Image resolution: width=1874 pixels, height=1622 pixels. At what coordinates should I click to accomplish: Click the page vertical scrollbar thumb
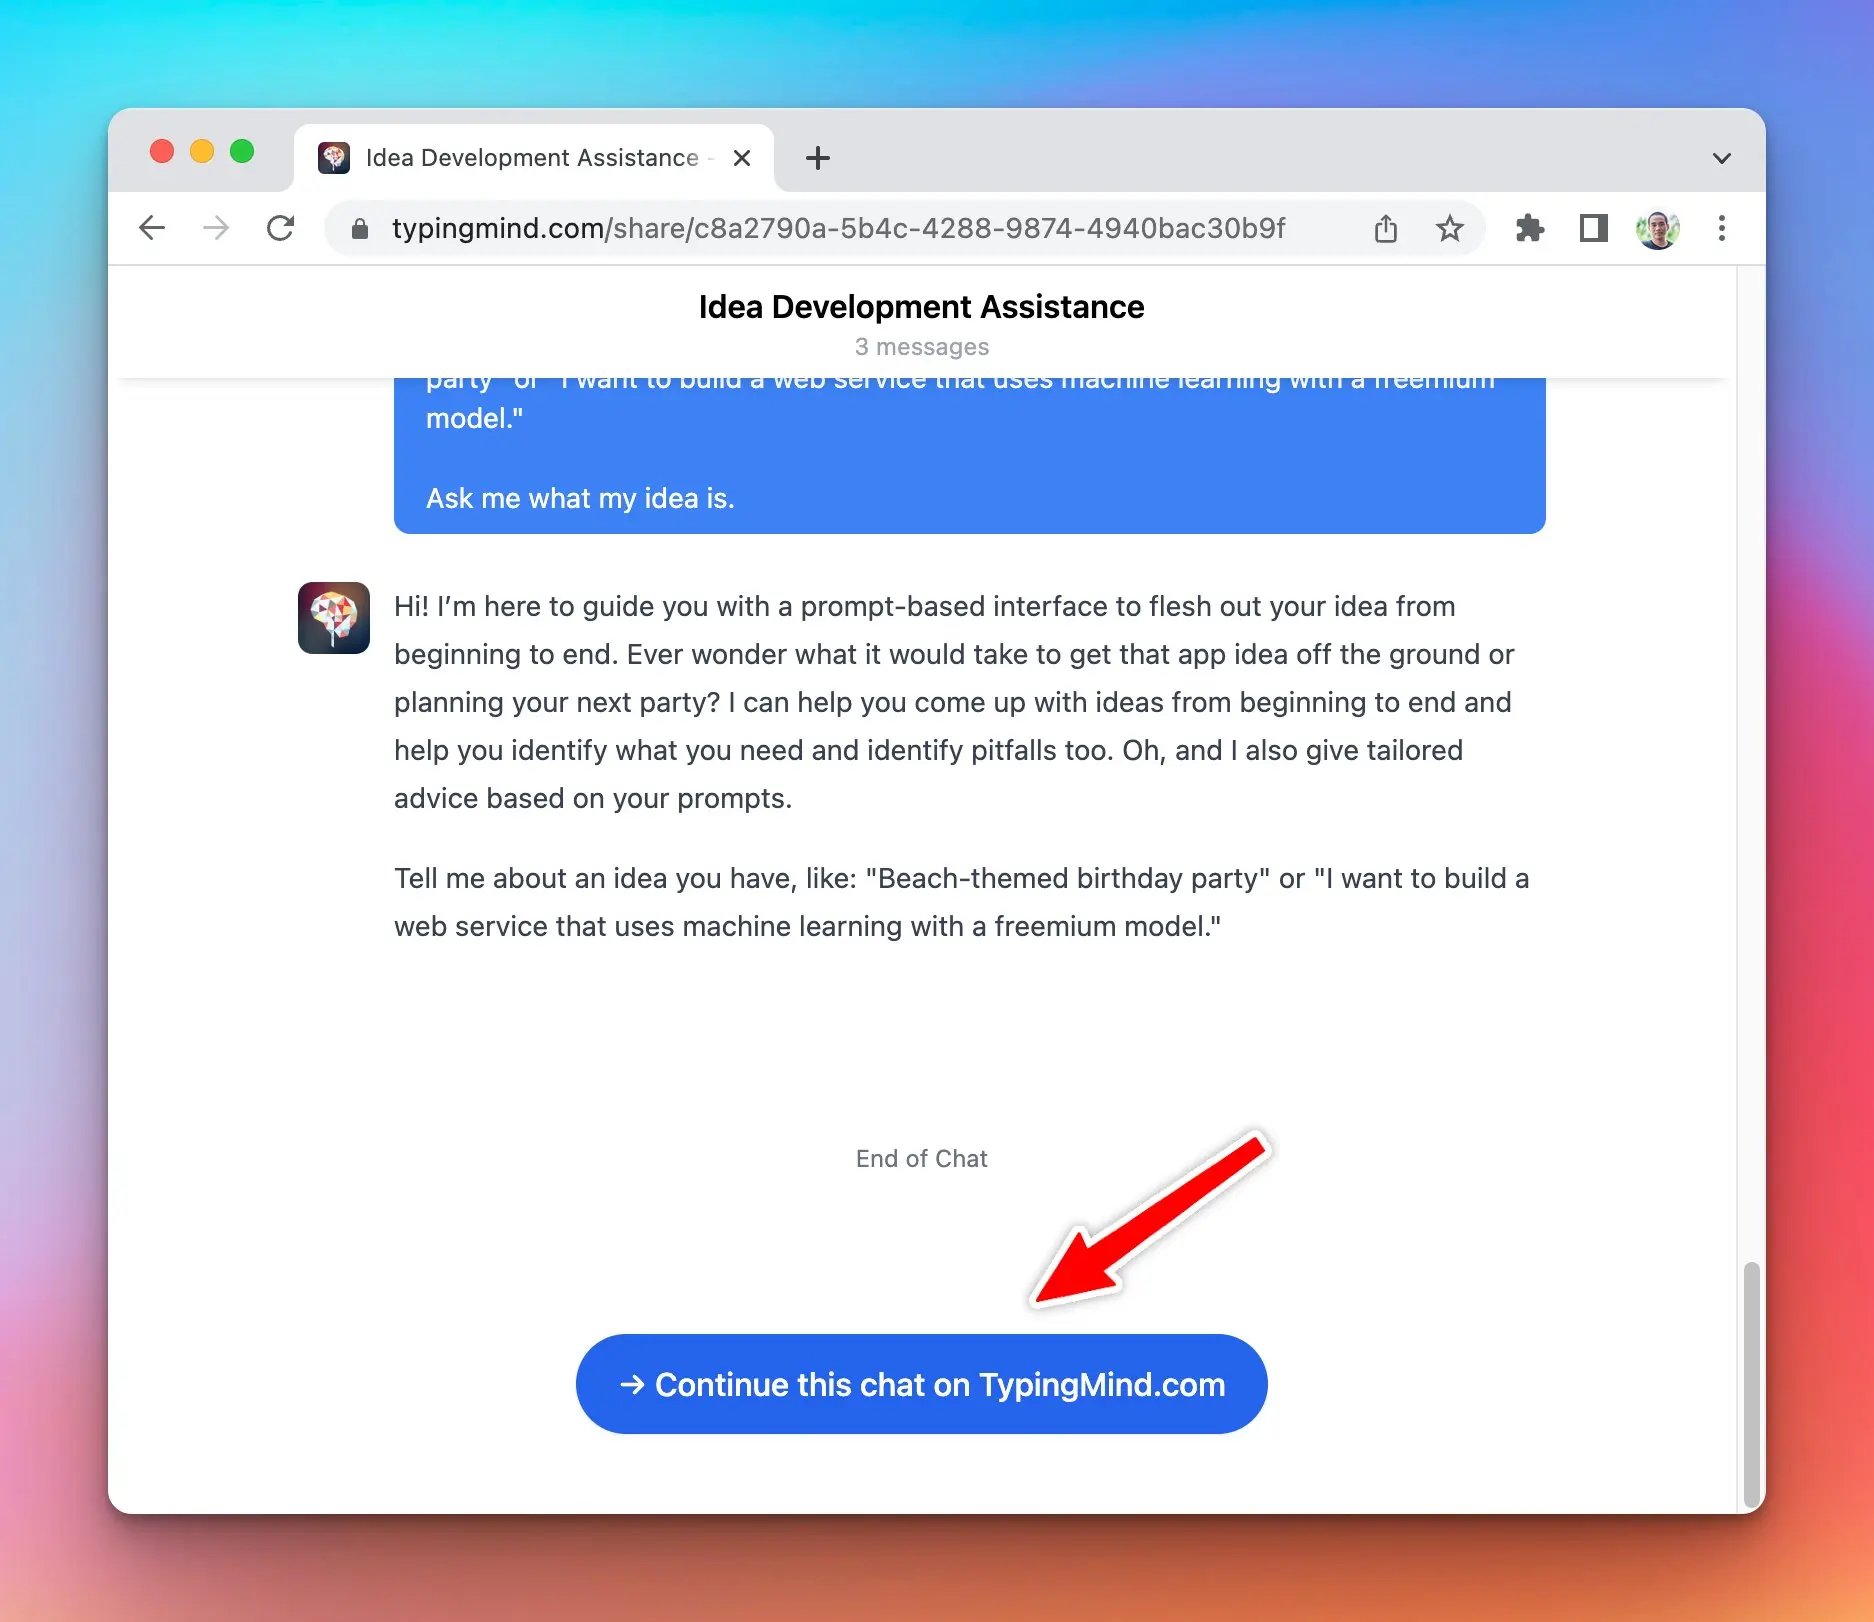coord(1752,1384)
